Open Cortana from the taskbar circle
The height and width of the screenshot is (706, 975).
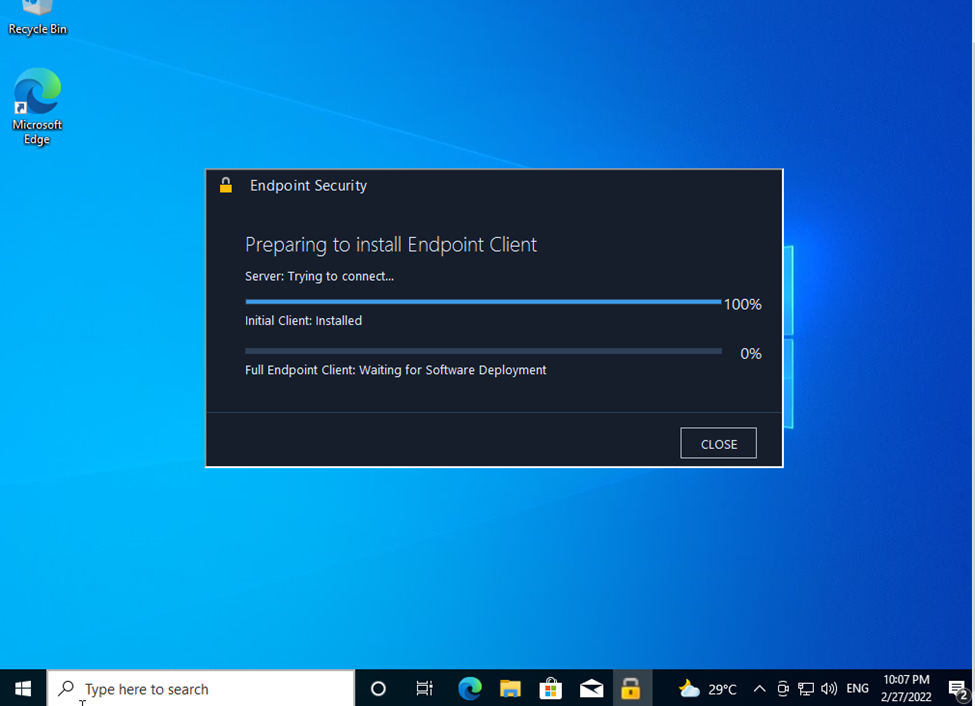[x=378, y=689]
